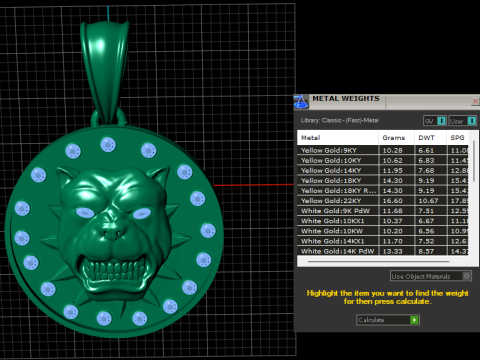Screen dimensions: 480x360
Task: Select the Yellow Gold:9KY row
Action: tap(383, 150)
